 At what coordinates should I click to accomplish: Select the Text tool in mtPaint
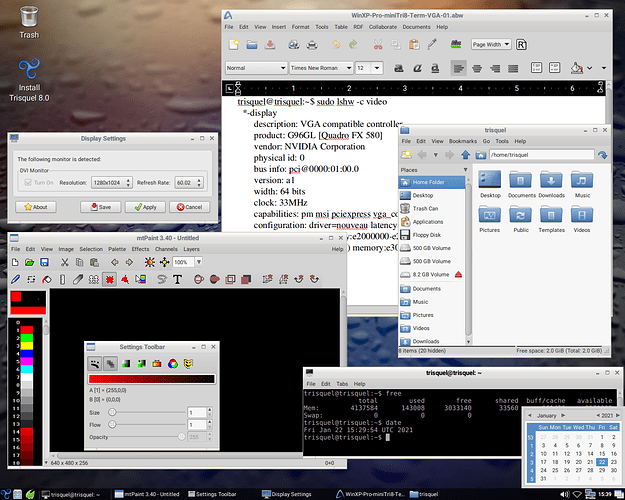pos(177,280)
